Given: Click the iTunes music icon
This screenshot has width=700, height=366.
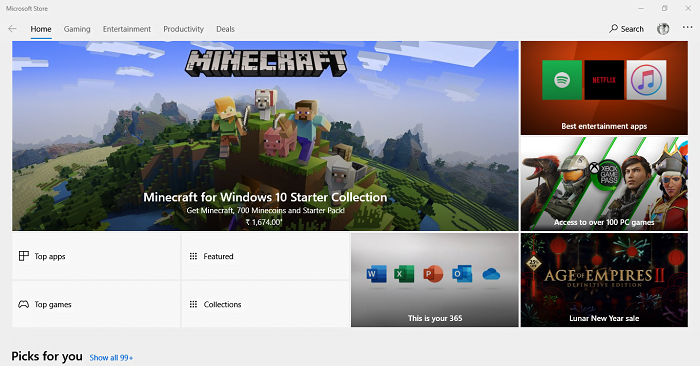Looking at the screenshot, I should 646,80.
